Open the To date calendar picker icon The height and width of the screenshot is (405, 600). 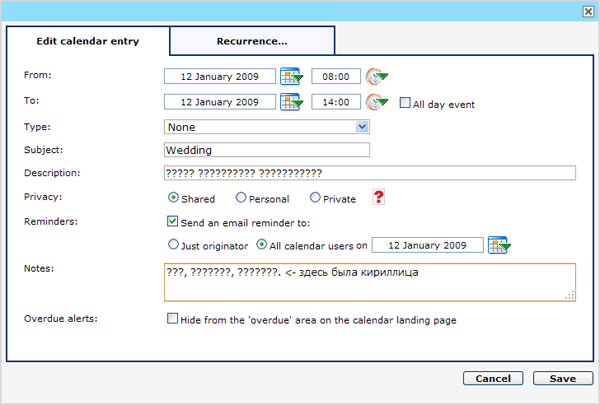pyautogui.click(x=292, y=102)
